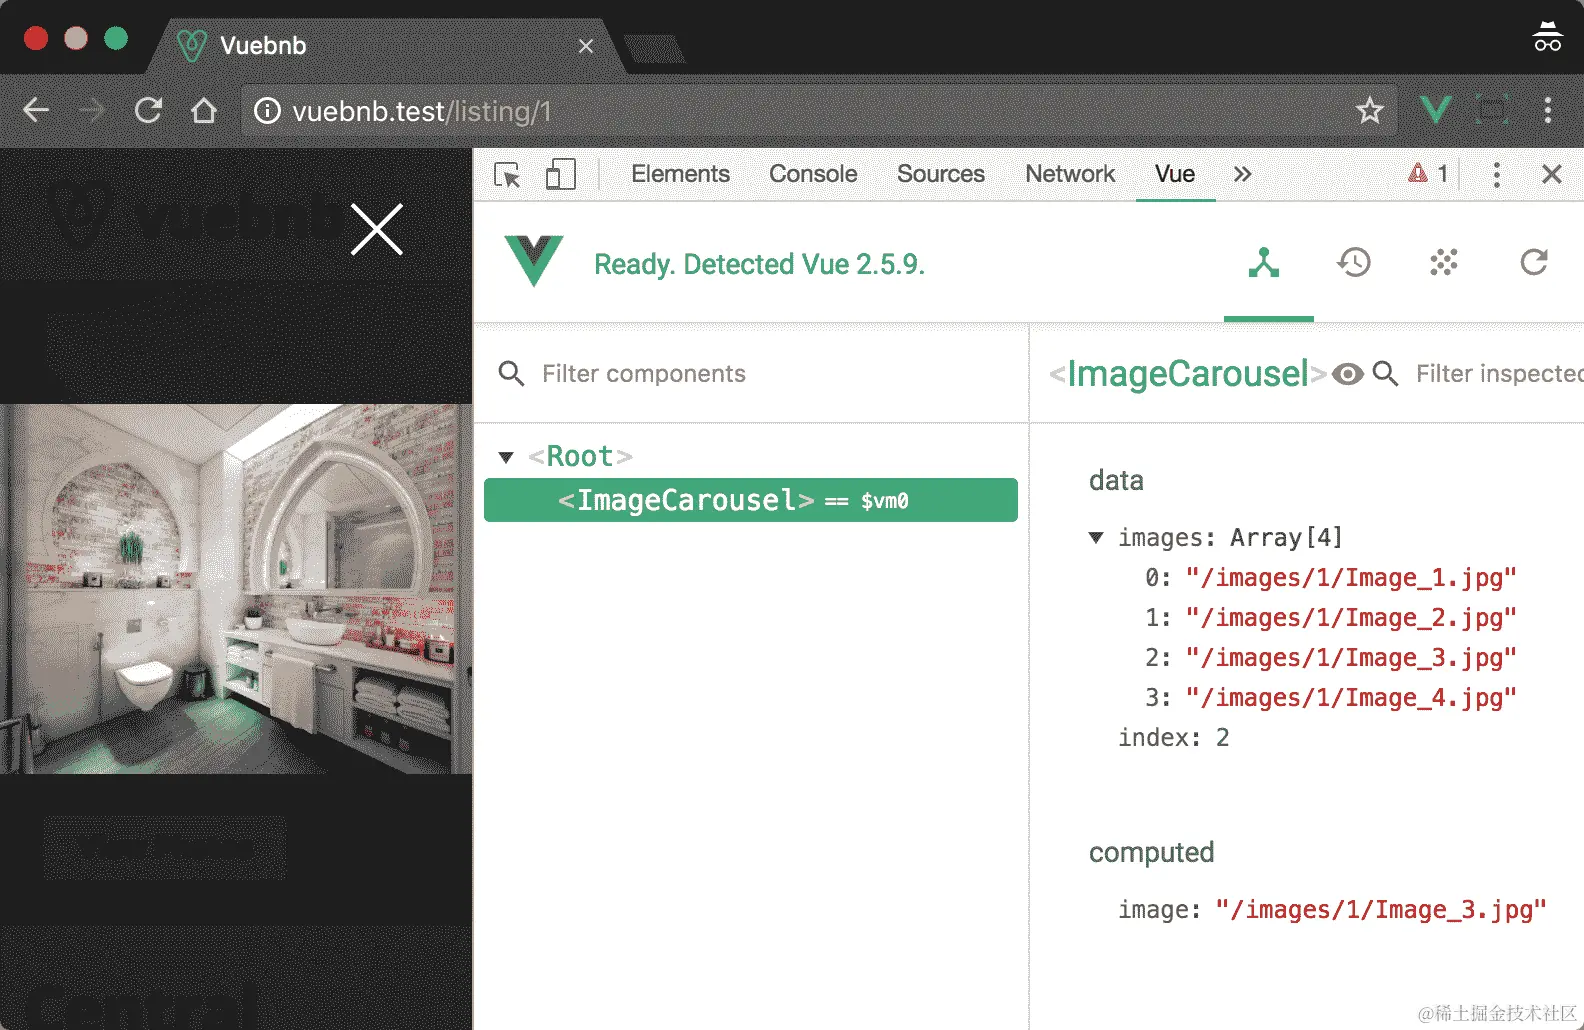Viewport: 1584px width, 1030px height.
Task: Open the Chrome three-dot menu
Action: point(1548,110)
